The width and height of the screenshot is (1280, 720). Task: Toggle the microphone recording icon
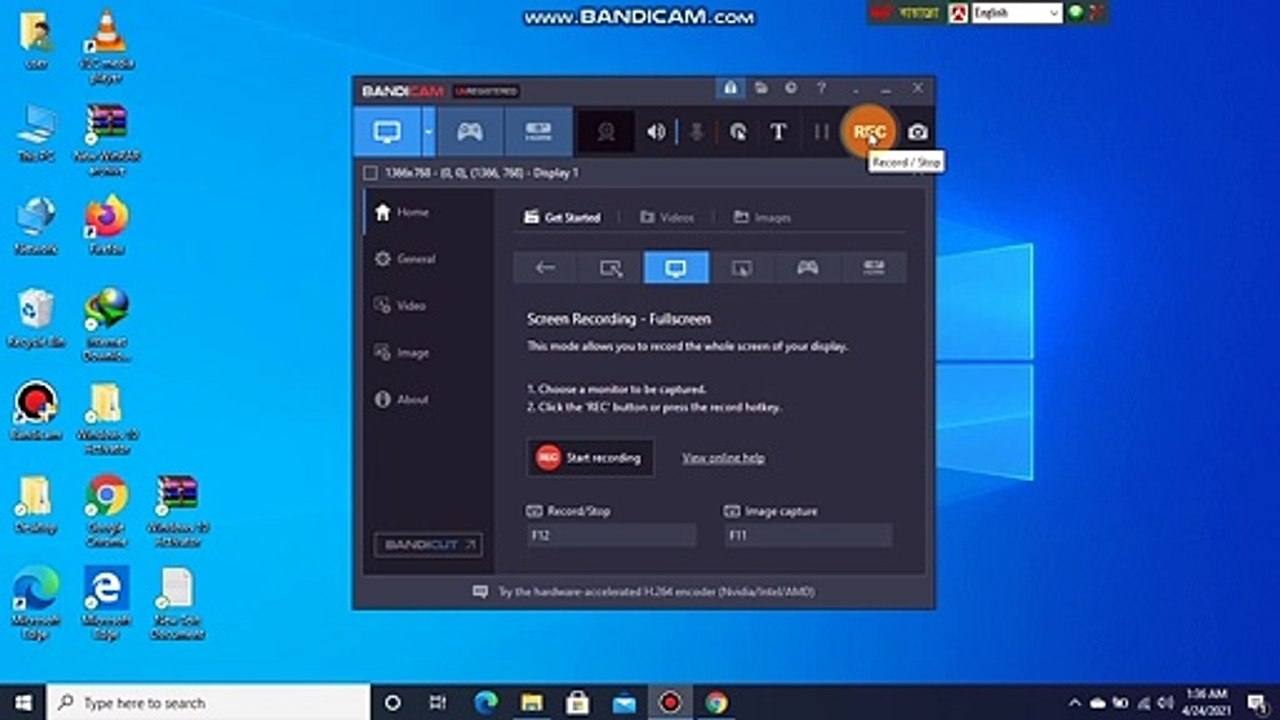(697, 132)
